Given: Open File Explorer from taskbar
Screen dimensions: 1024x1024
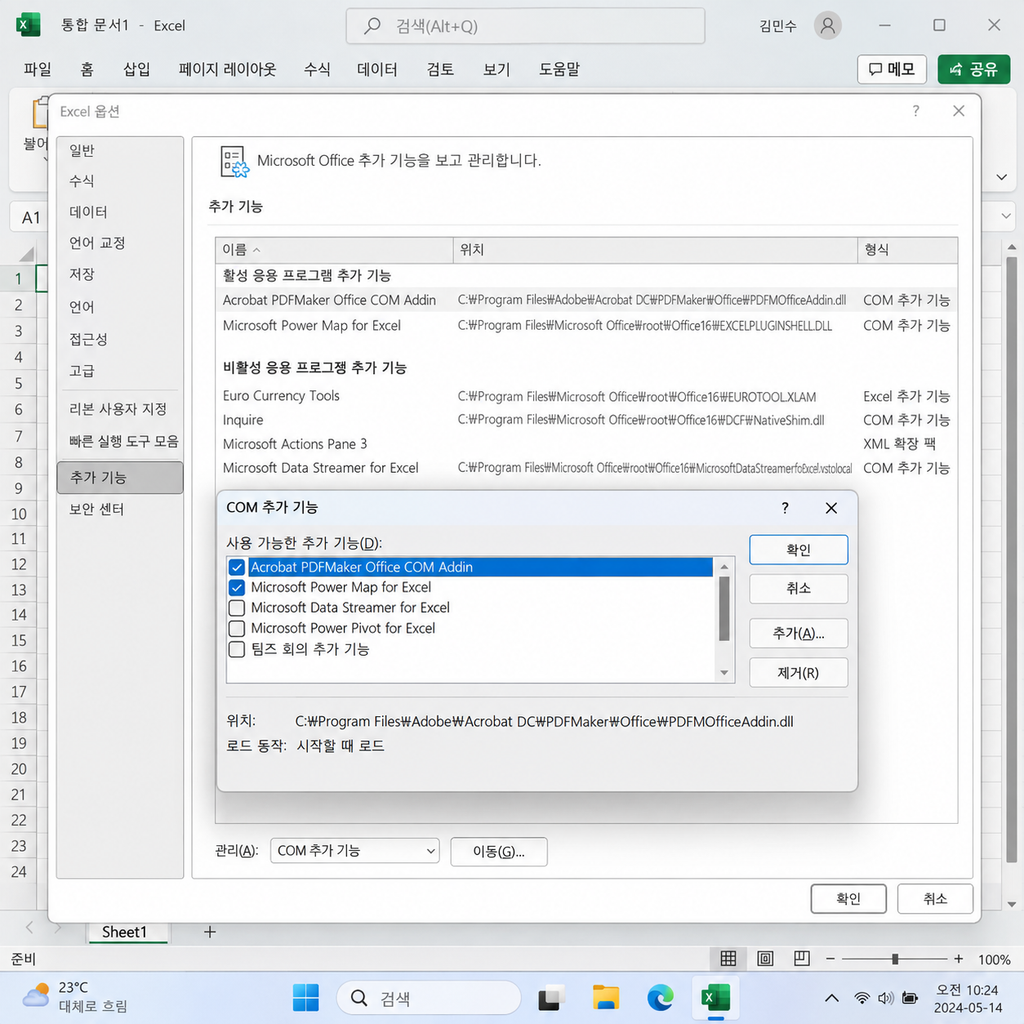Looking at the screenshot, I should (x=605, y=998).
